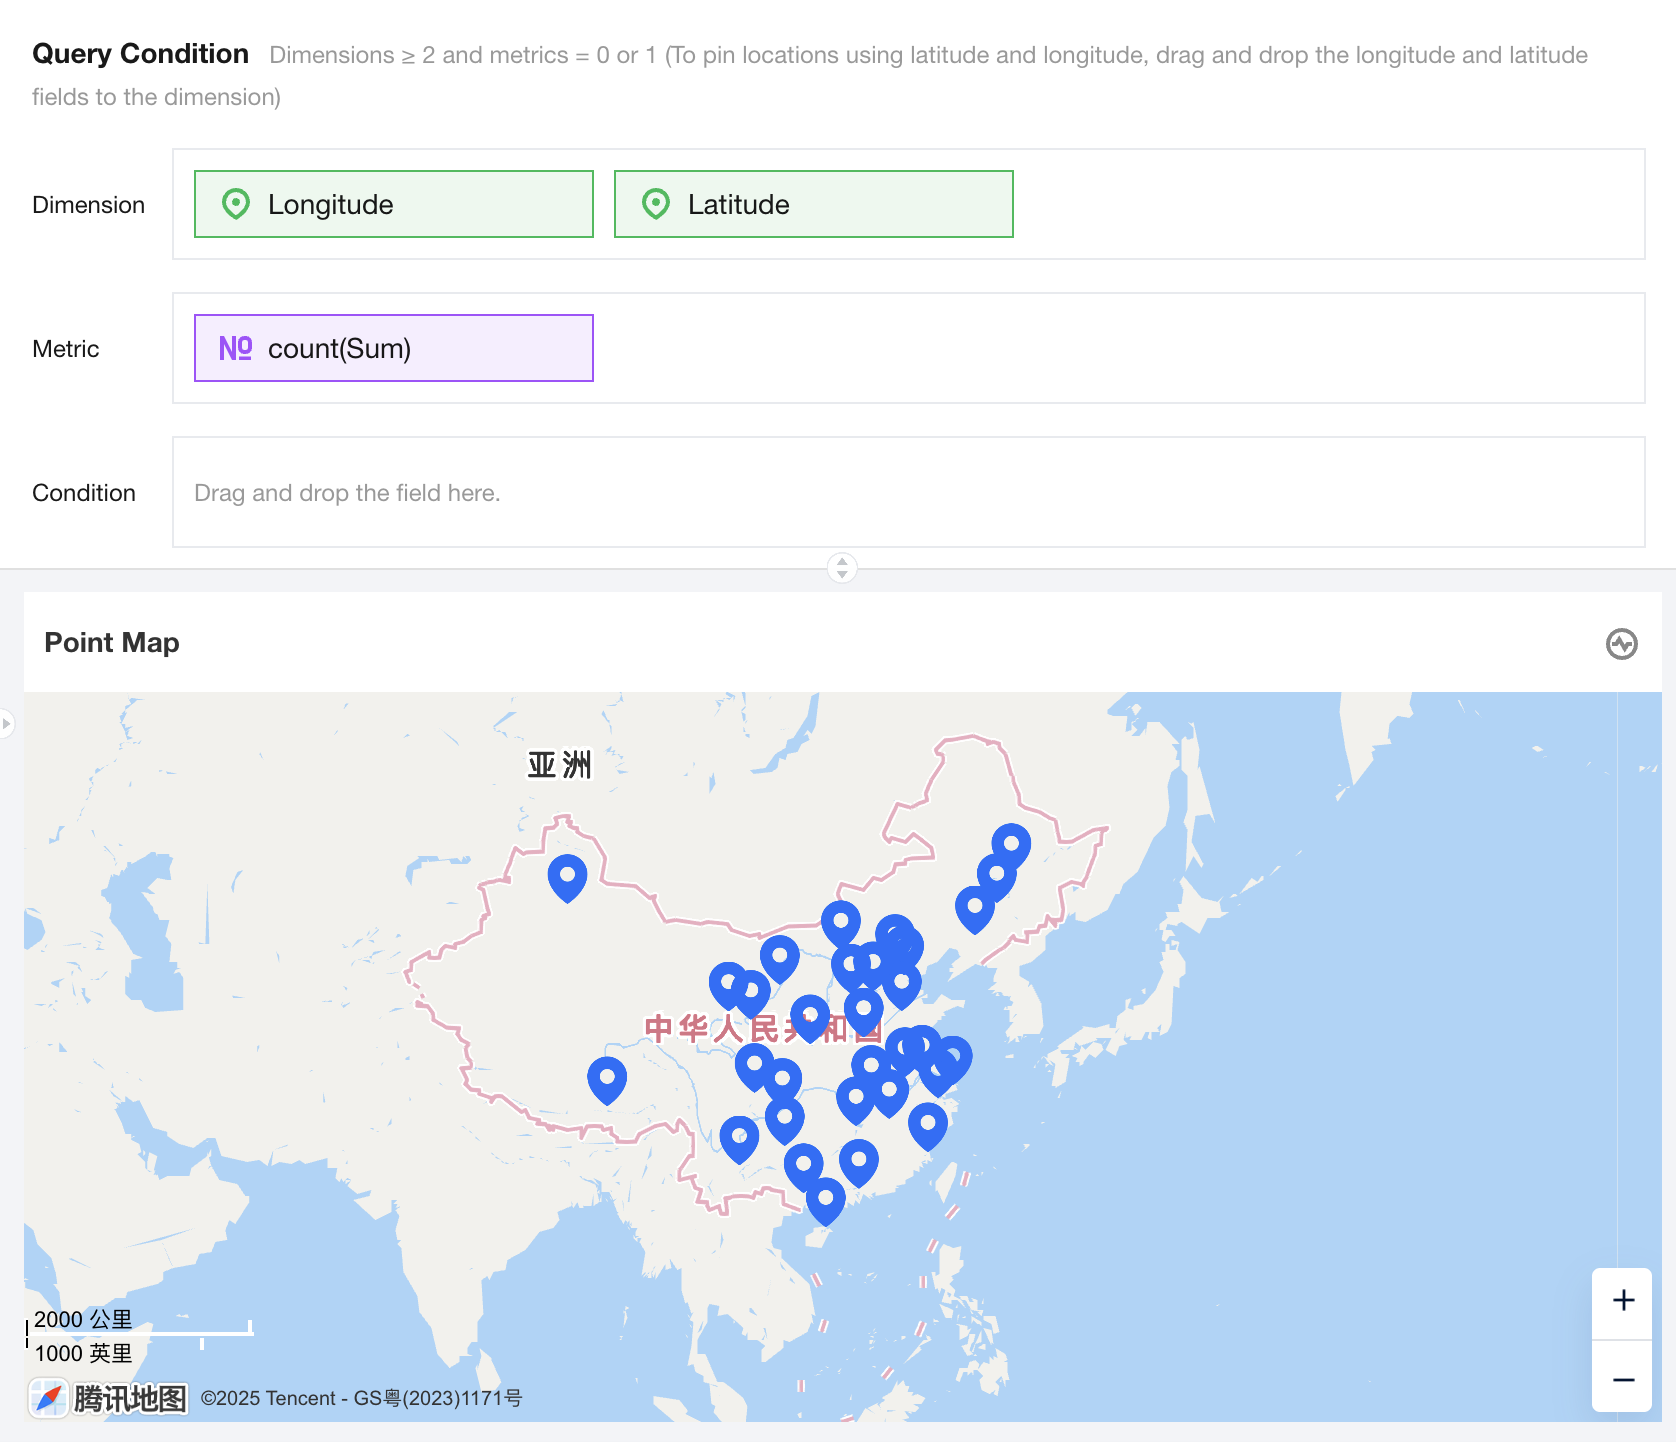Click the 亚洲 label on the map

tap(559, 765)
